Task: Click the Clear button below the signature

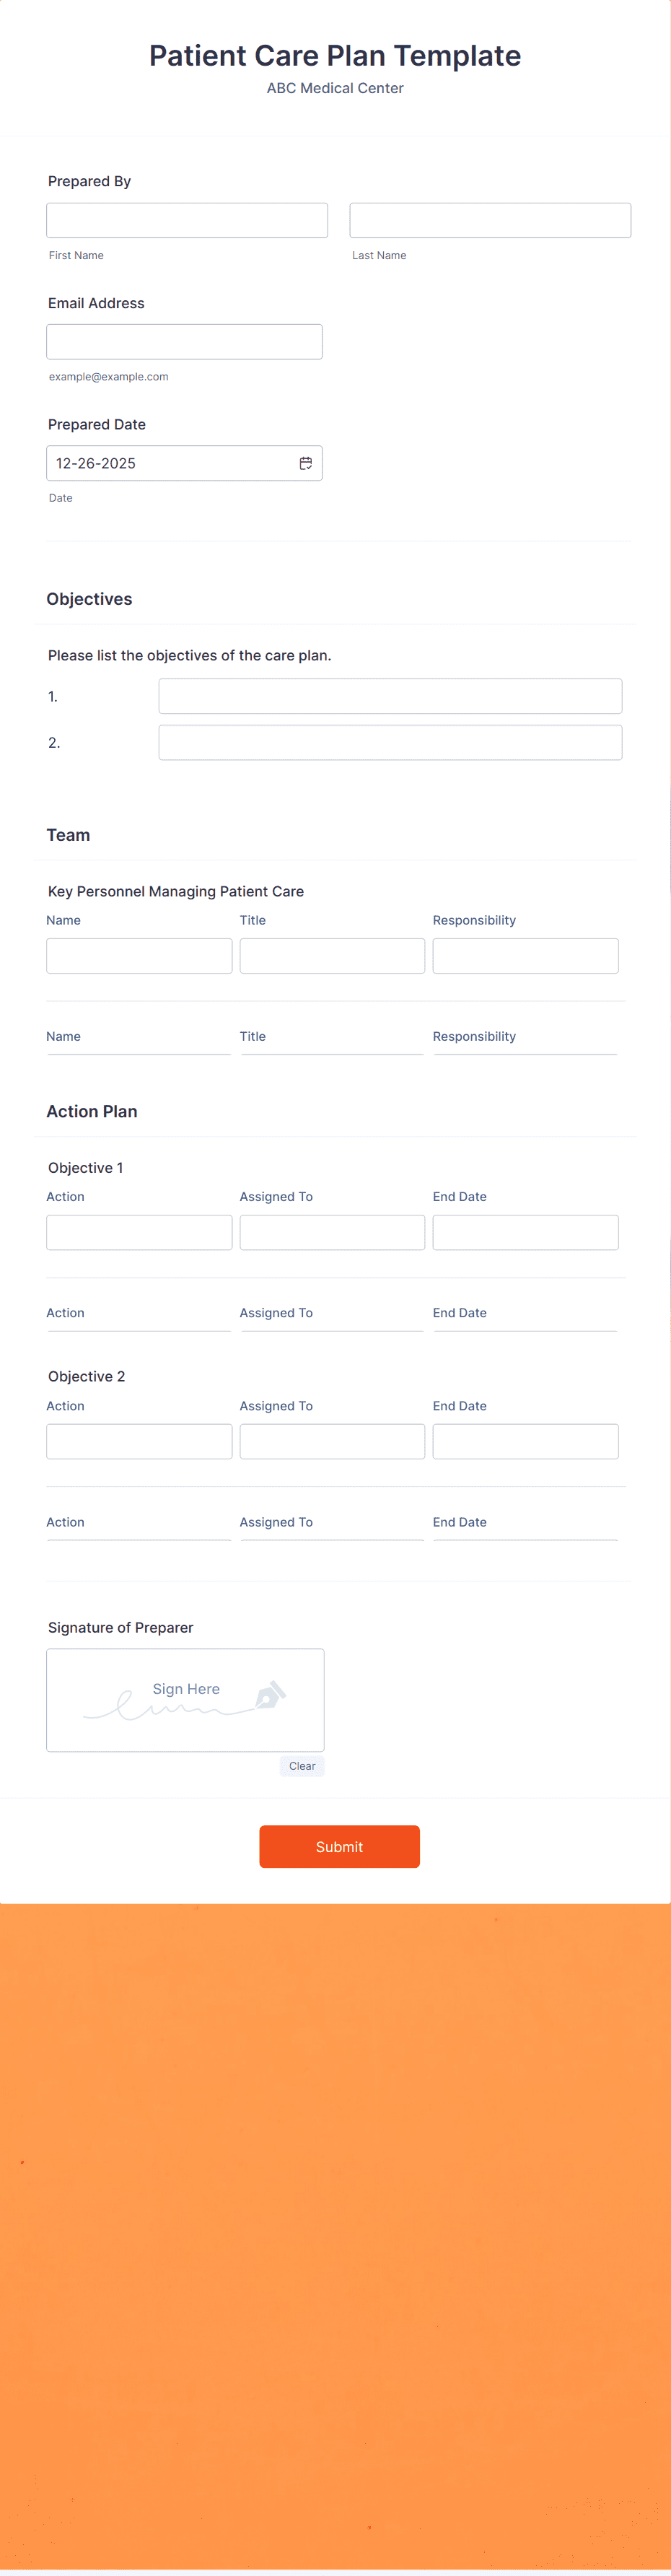Action: (x=302, y=1765)
